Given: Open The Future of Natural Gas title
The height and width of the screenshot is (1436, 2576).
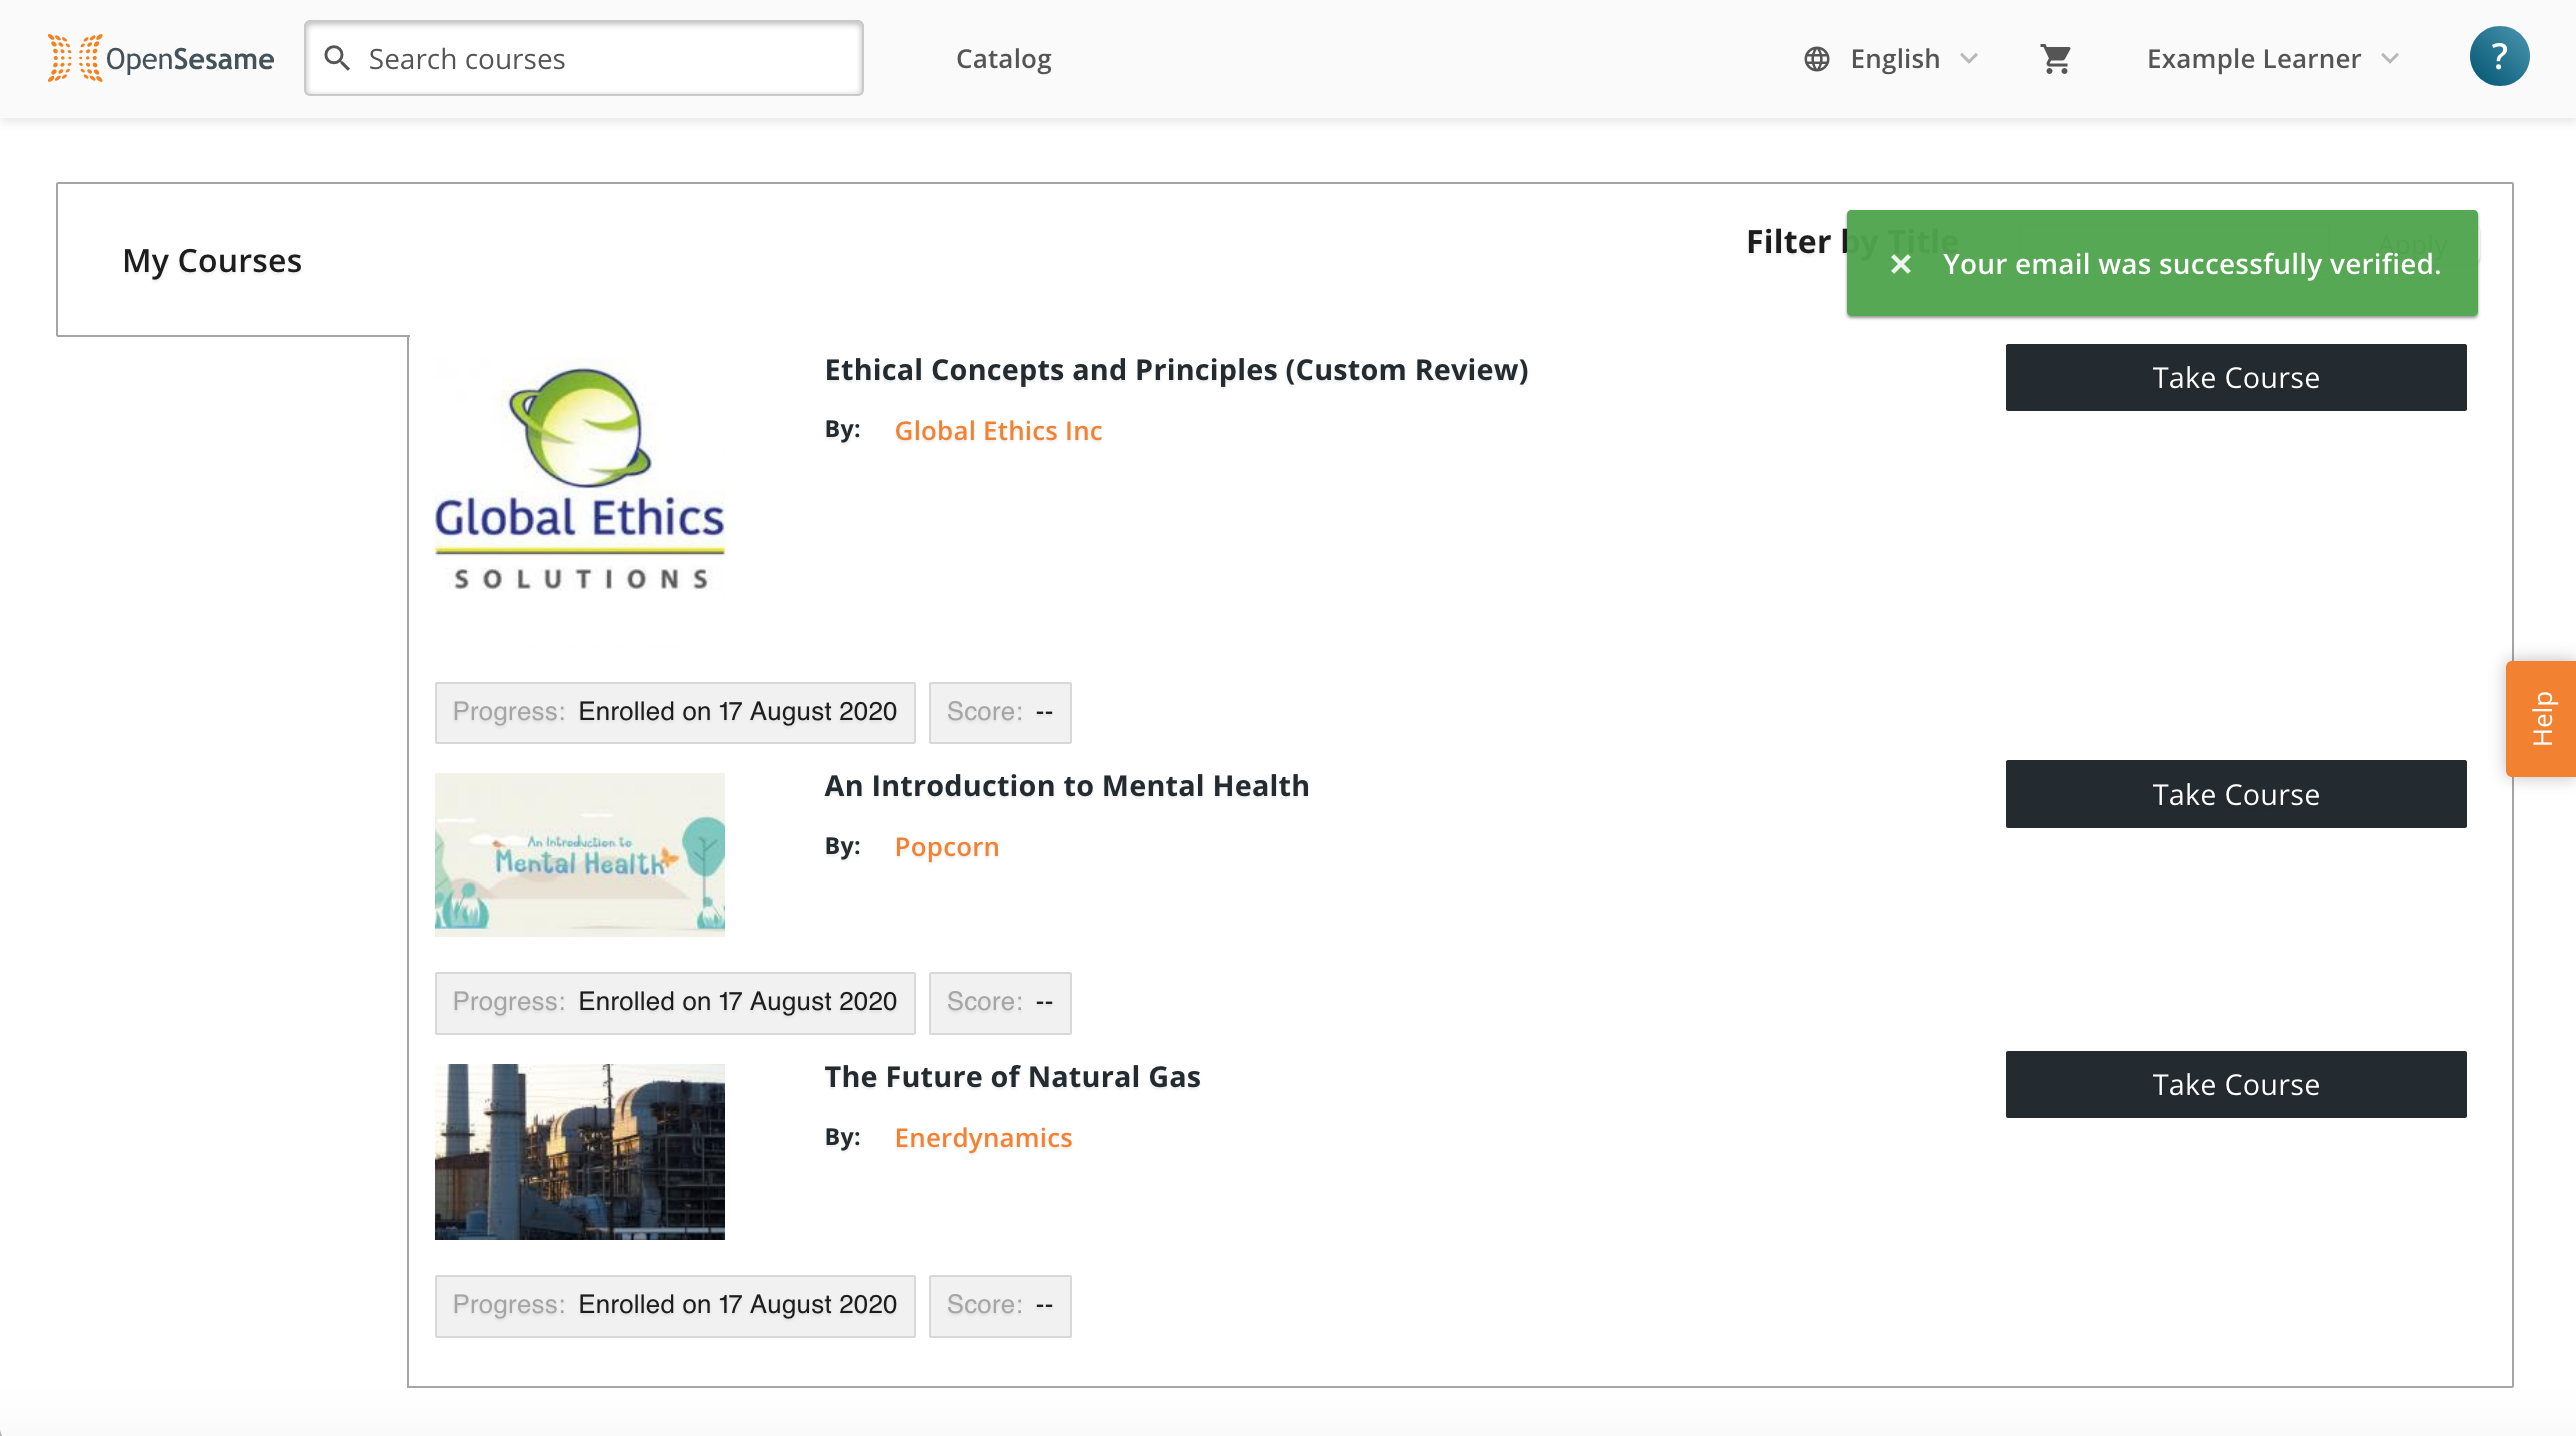Looking at the screenshot, I should click(x=1012, y=1077).
